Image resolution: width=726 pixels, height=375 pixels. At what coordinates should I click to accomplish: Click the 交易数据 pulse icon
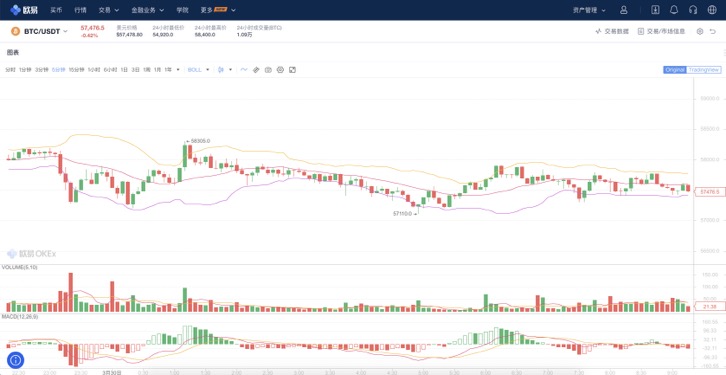pos(598,31)
